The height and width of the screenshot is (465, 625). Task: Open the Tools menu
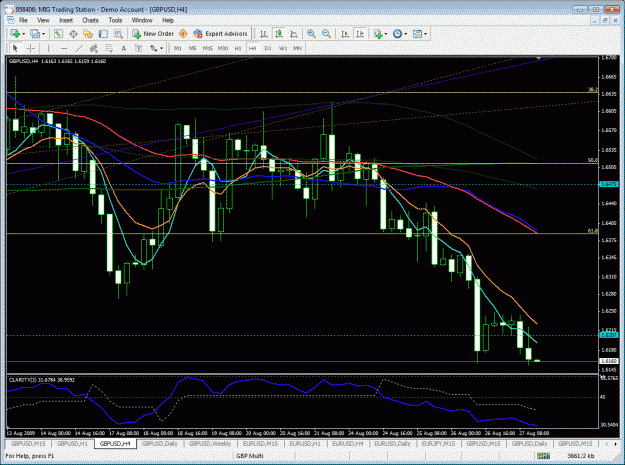click(x=115, y=20)
